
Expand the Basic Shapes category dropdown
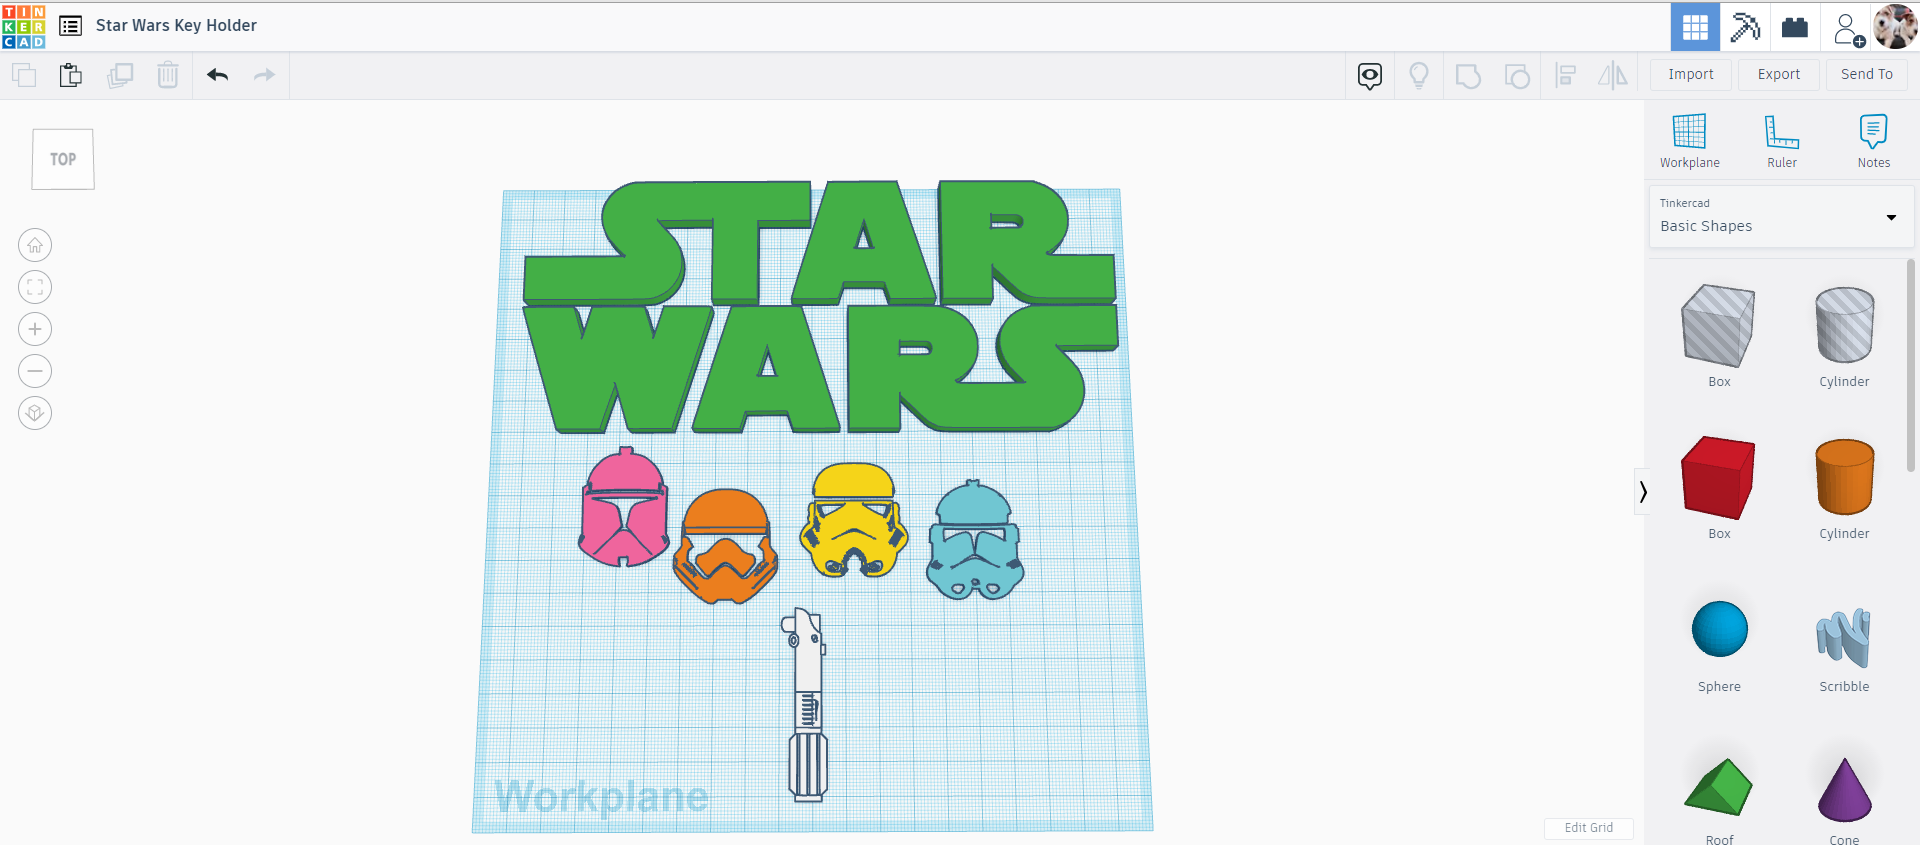[1780, 216]
